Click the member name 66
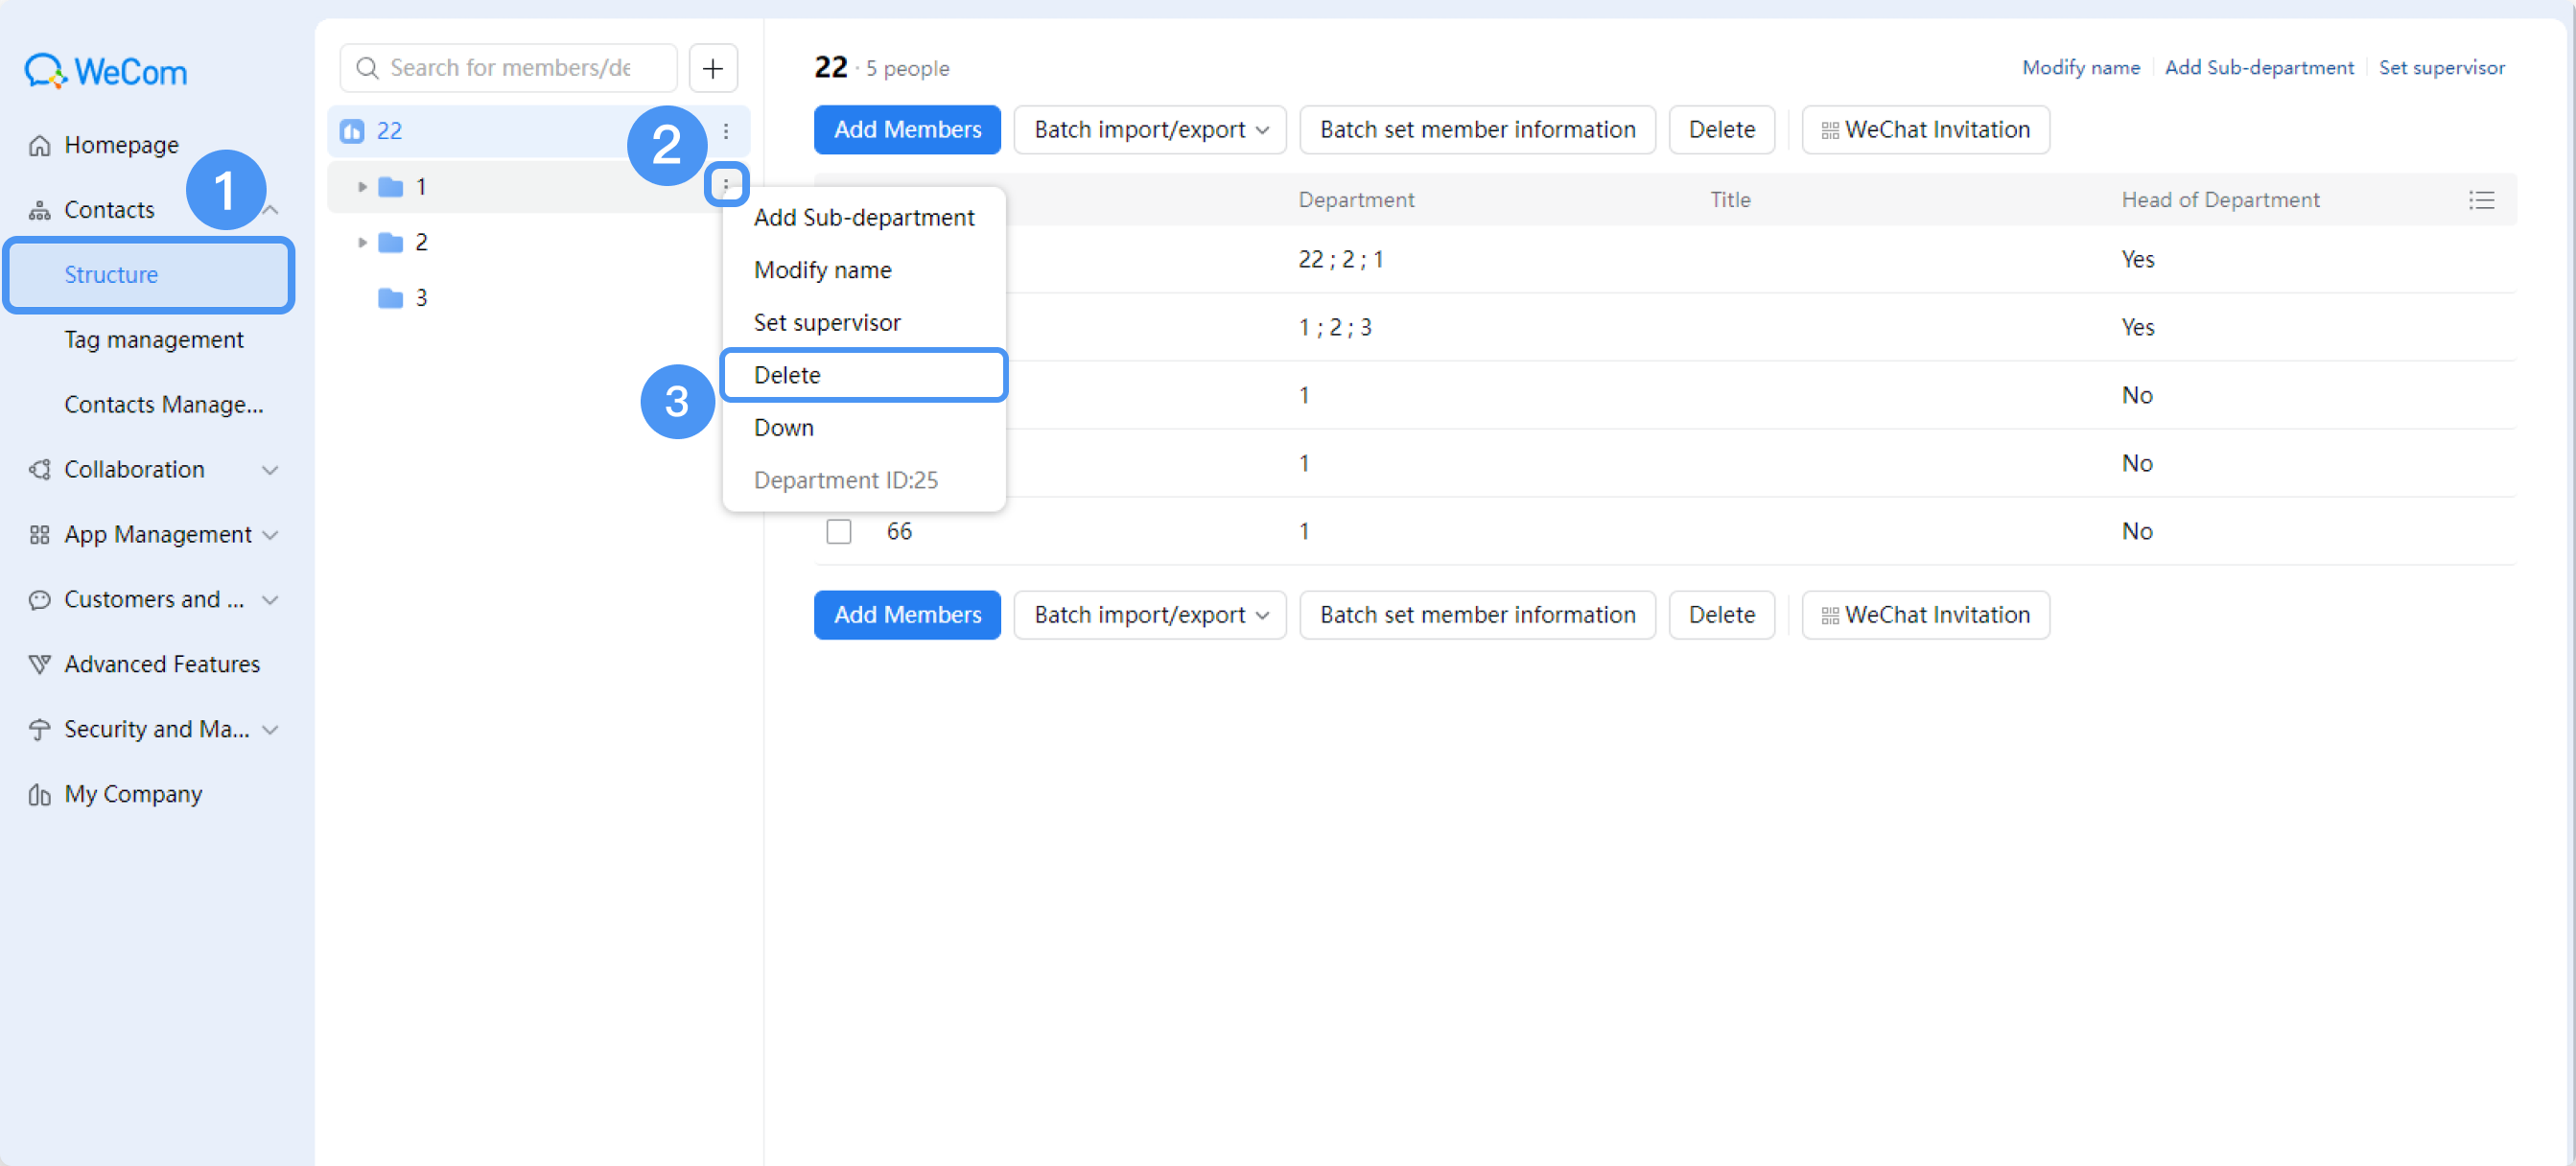The width and height of the screenshot is (2576, 1166). (x=899, y=531)
